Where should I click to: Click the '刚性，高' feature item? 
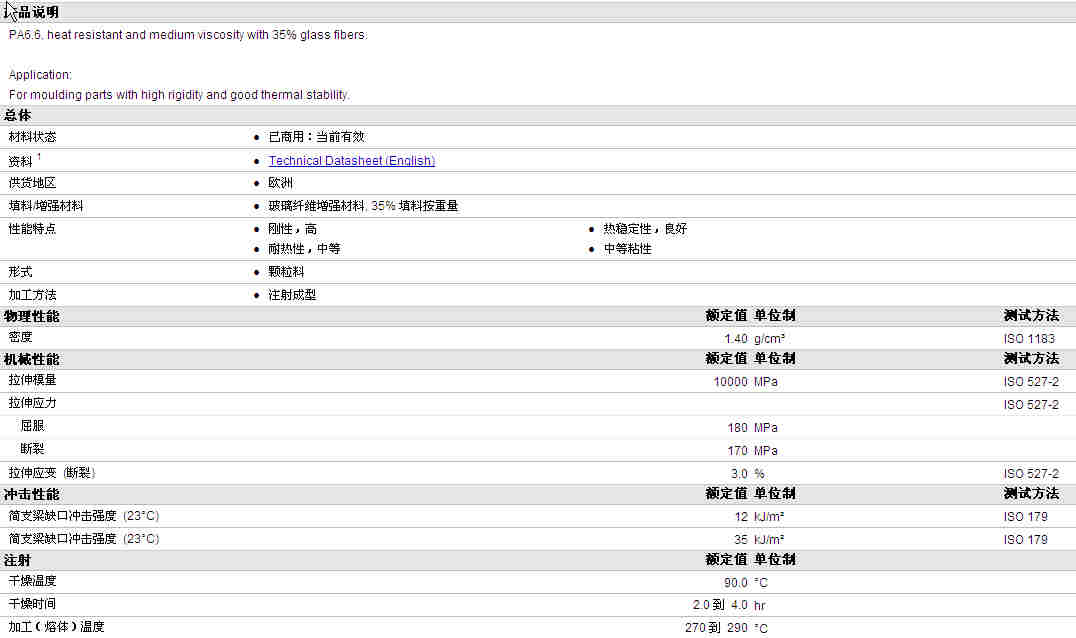click(292, 229)
